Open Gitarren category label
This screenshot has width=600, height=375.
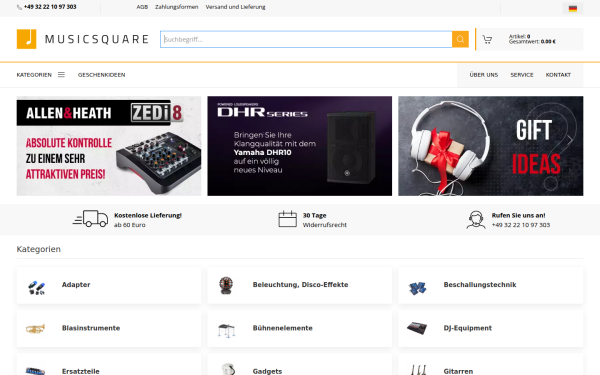458,371
